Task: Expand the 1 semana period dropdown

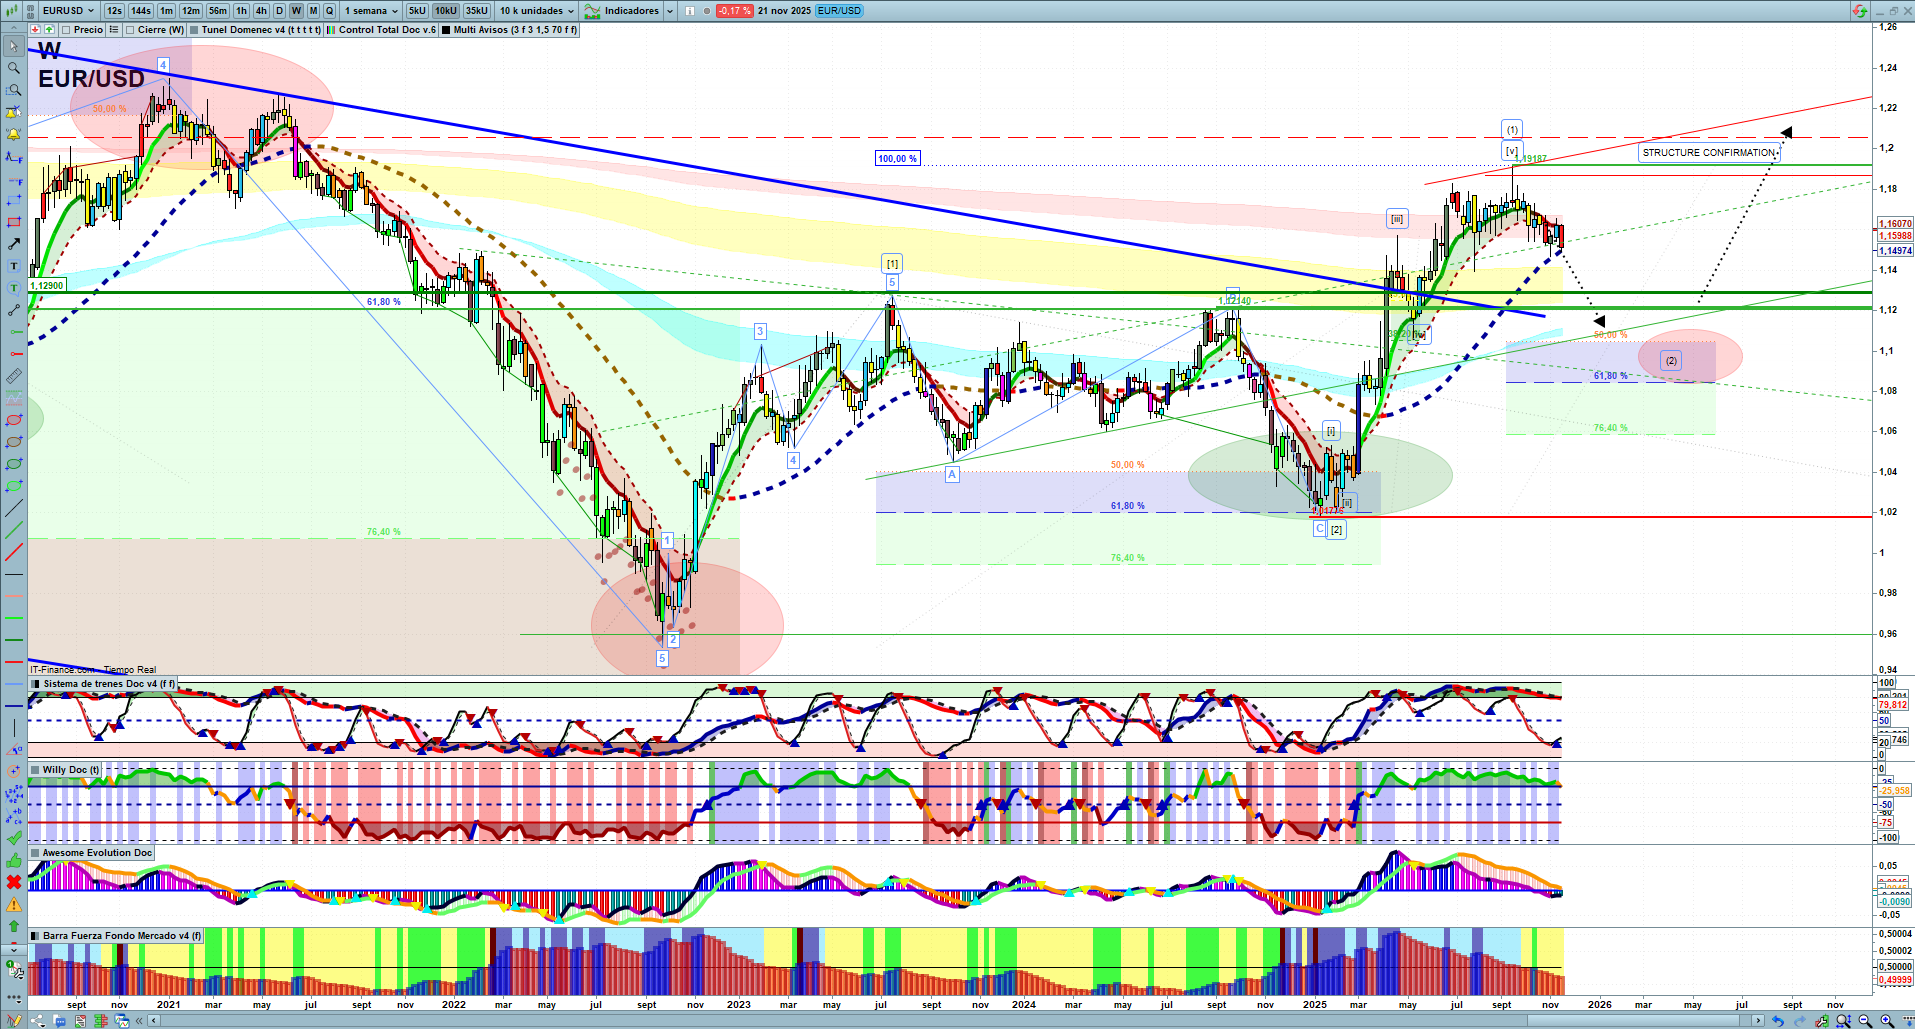Action: click(371, 11)
